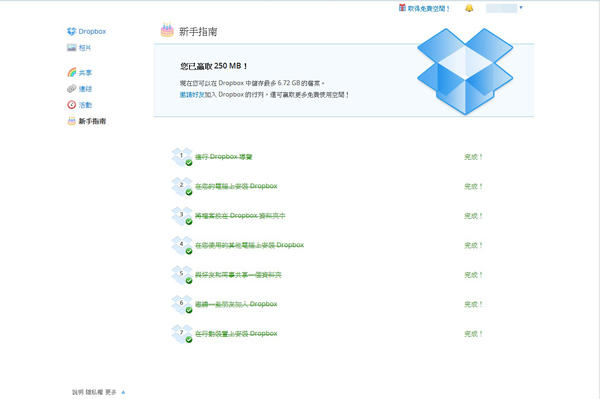
Task: Click the 您已贏取 250 MB! headline
Action: click(x=214, y=66)
